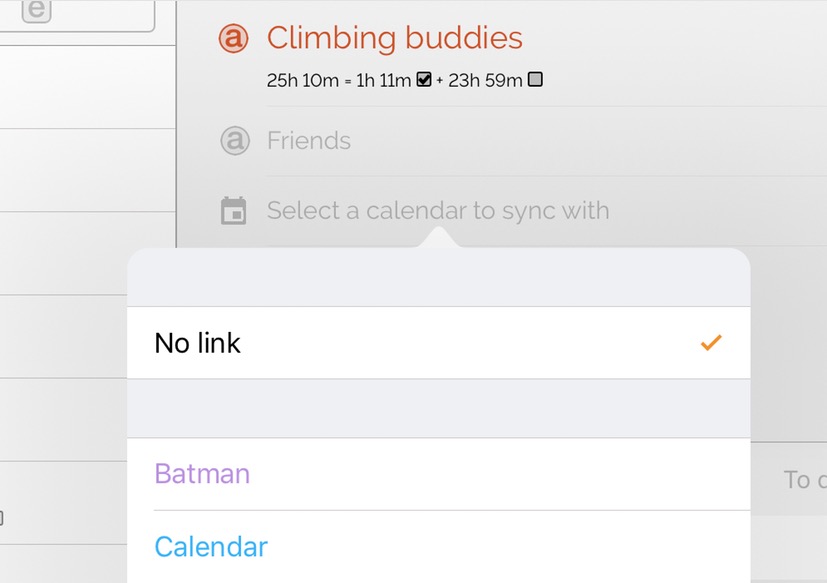Click the 1h 11m completed time

(x=383, y=80)
